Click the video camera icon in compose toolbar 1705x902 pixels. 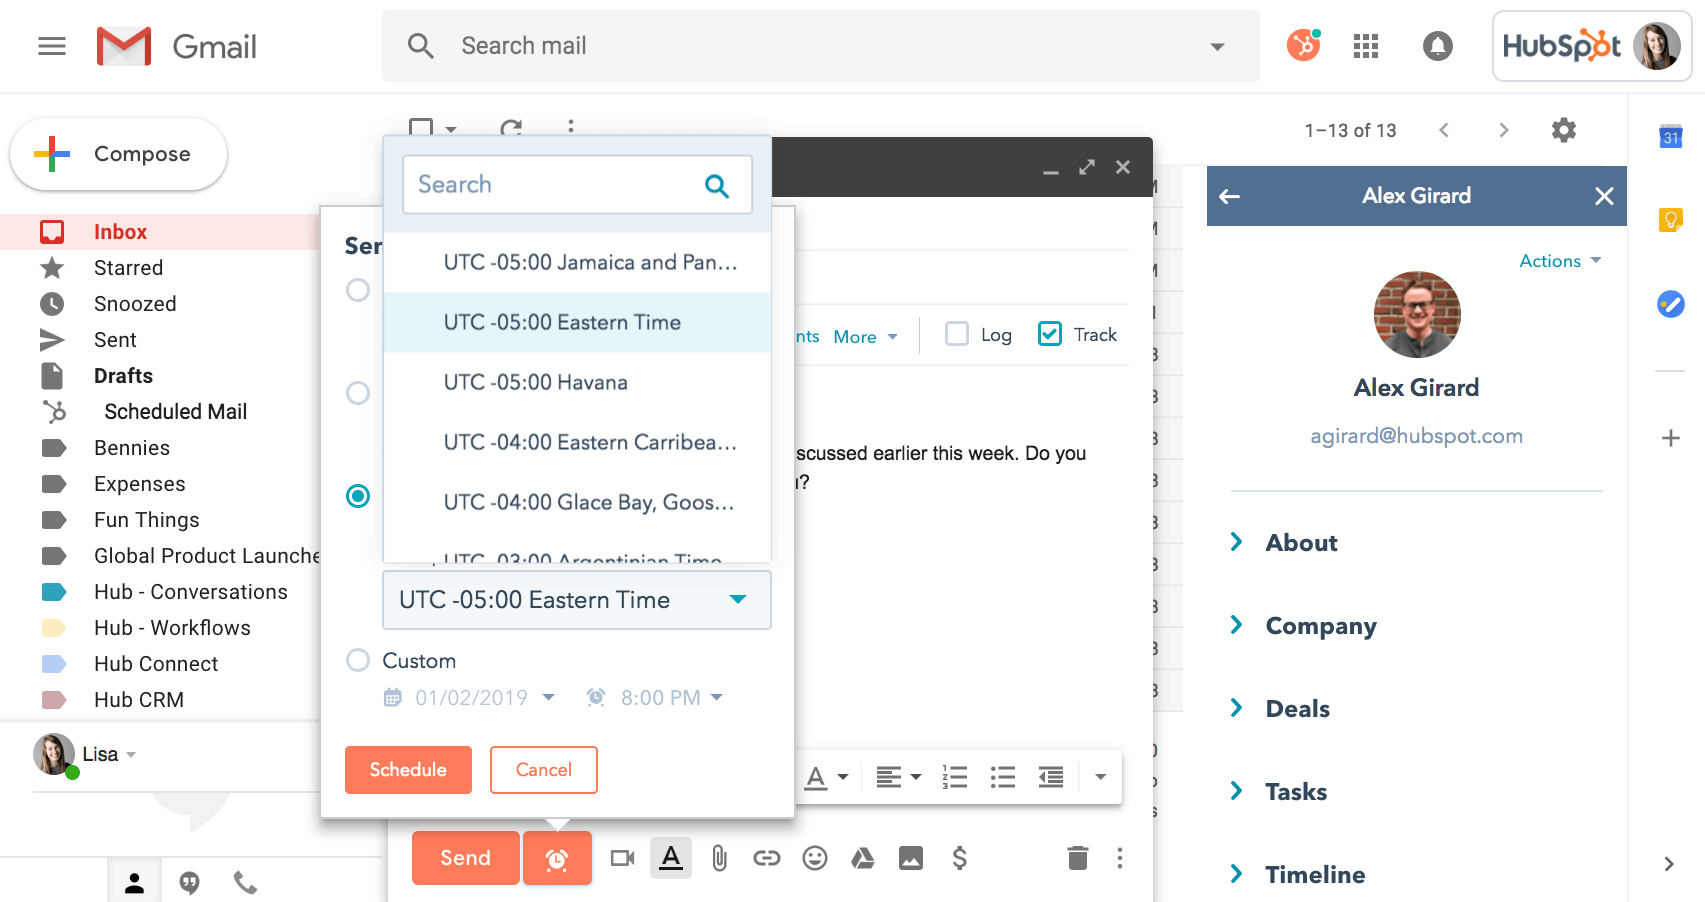pos(622,858)
